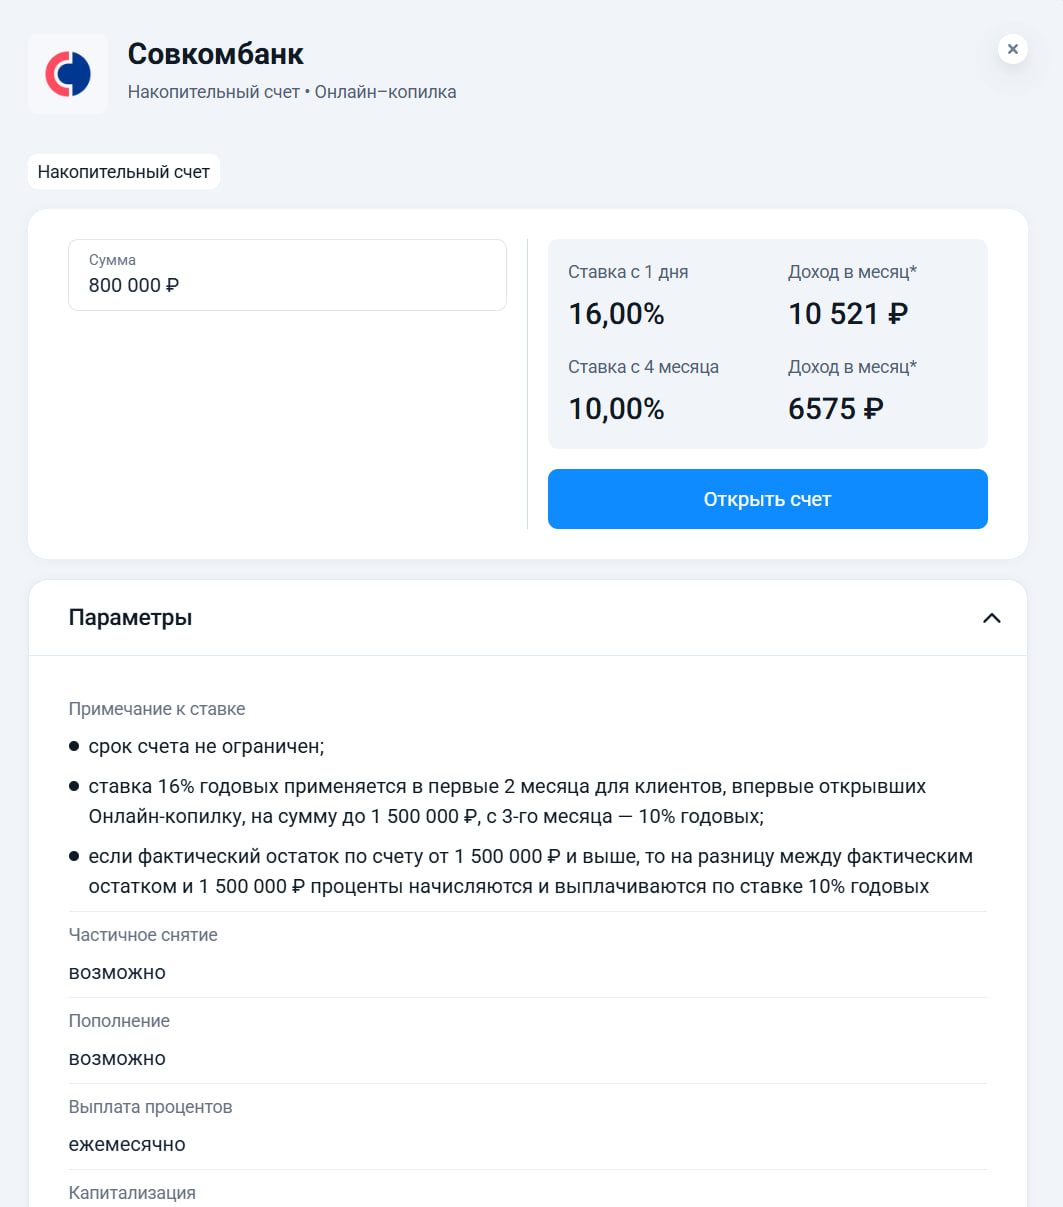
Task: Click the second bullet point marker
Action: pyautogui.click(x=75, y=786)
